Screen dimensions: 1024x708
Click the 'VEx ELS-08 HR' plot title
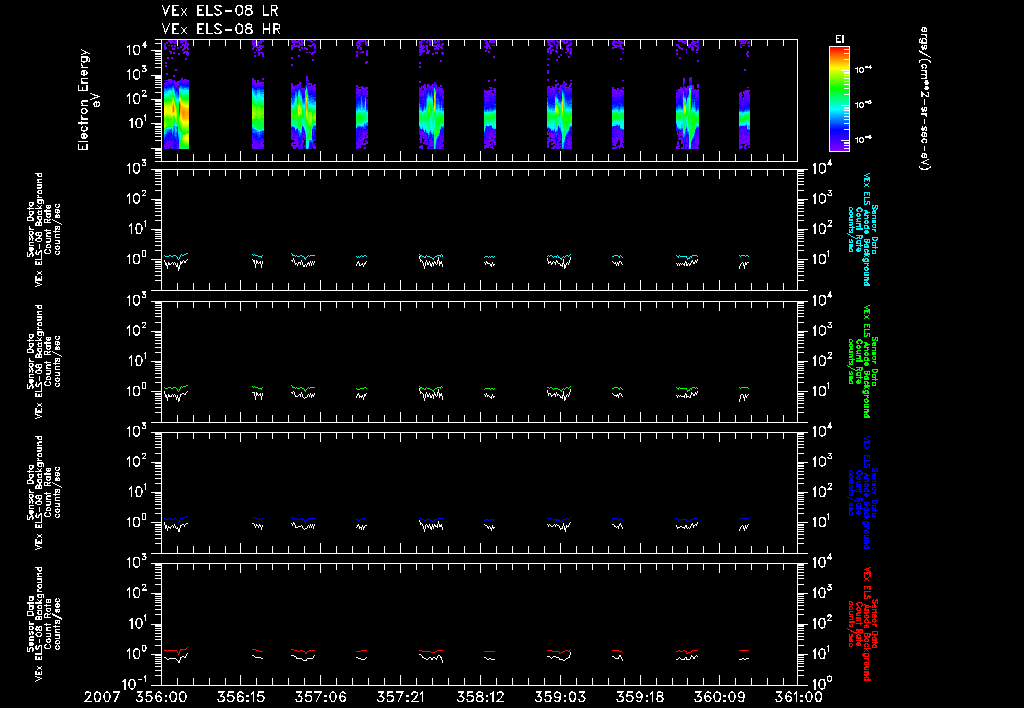221,29
